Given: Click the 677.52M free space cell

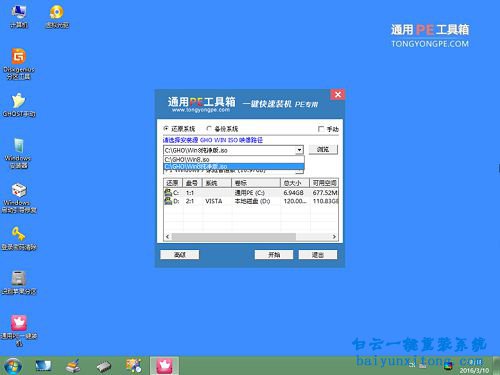Looking at the screenshot, I should click(x=325, y=193).
